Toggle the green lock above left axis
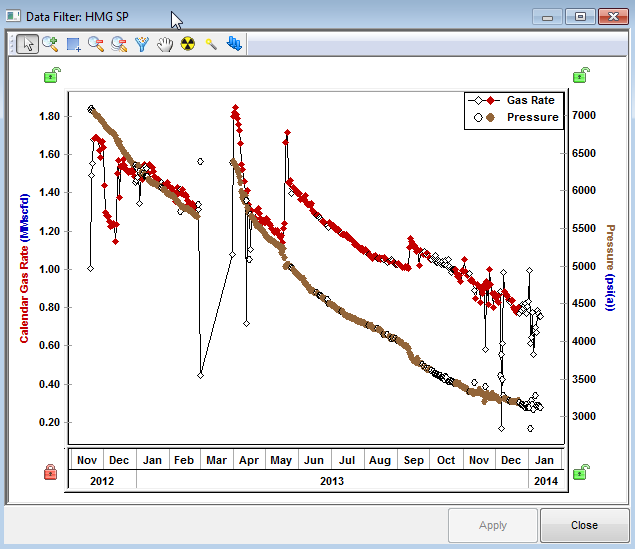The width and height of the screenshot is (635, 549). [x=52, y=75]
